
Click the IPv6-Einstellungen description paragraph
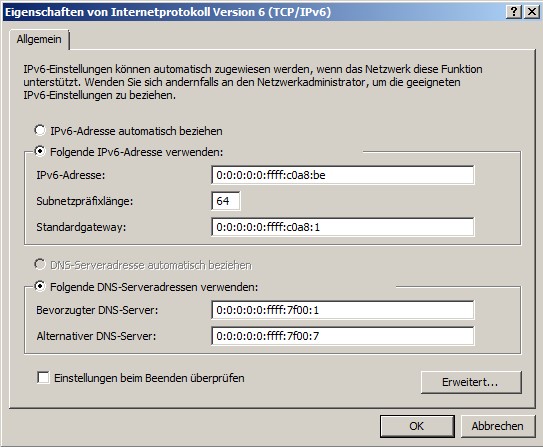[x=253, y=82]
